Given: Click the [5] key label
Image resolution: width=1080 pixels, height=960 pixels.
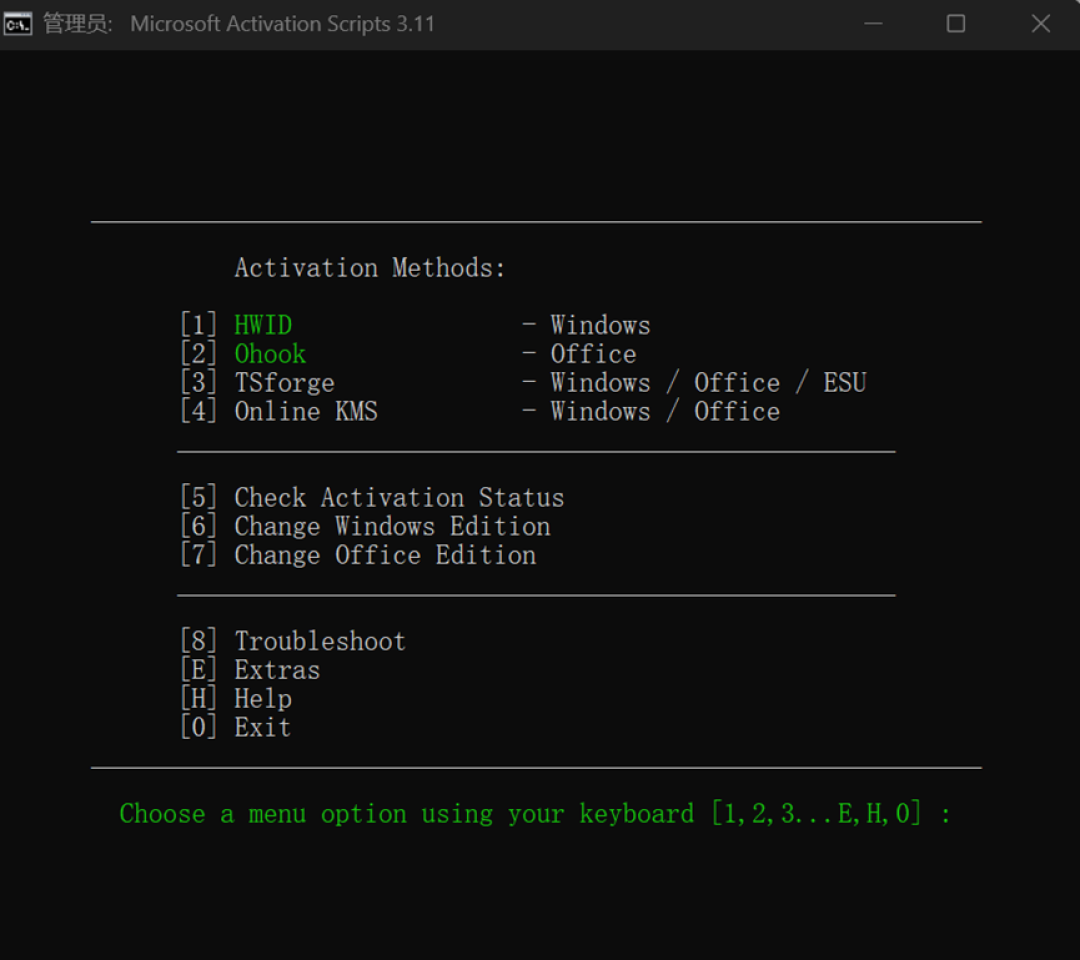Looking at the screenshot, I should pos(198,498).
